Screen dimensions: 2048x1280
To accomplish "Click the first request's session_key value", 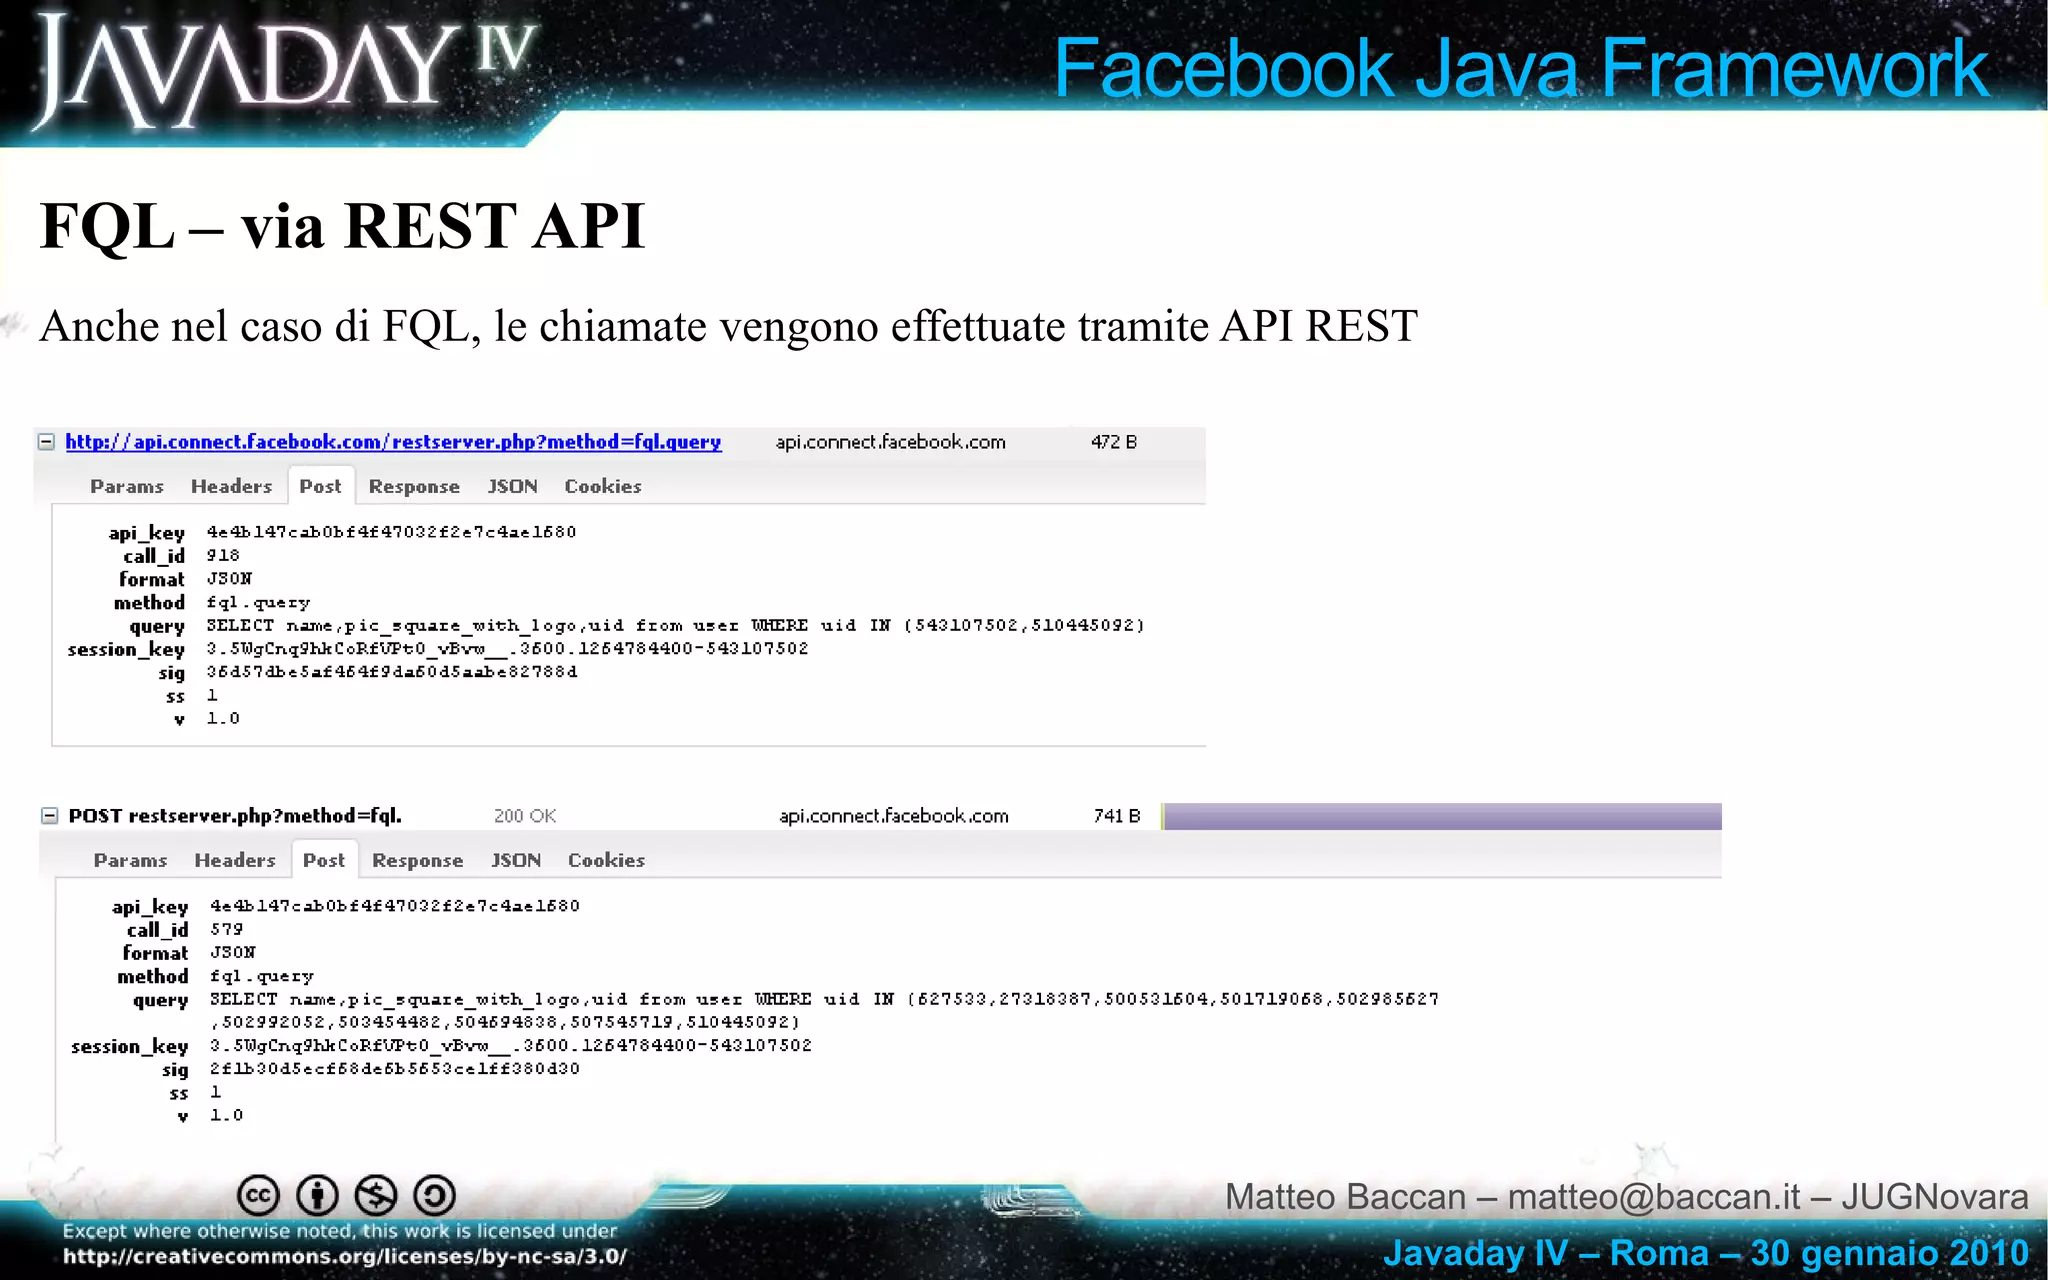I will 507,649.
